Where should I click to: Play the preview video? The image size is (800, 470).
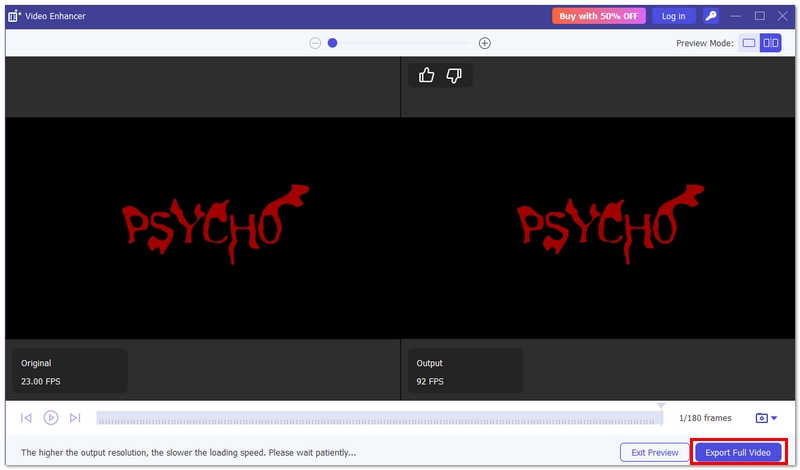coord(51,418)
